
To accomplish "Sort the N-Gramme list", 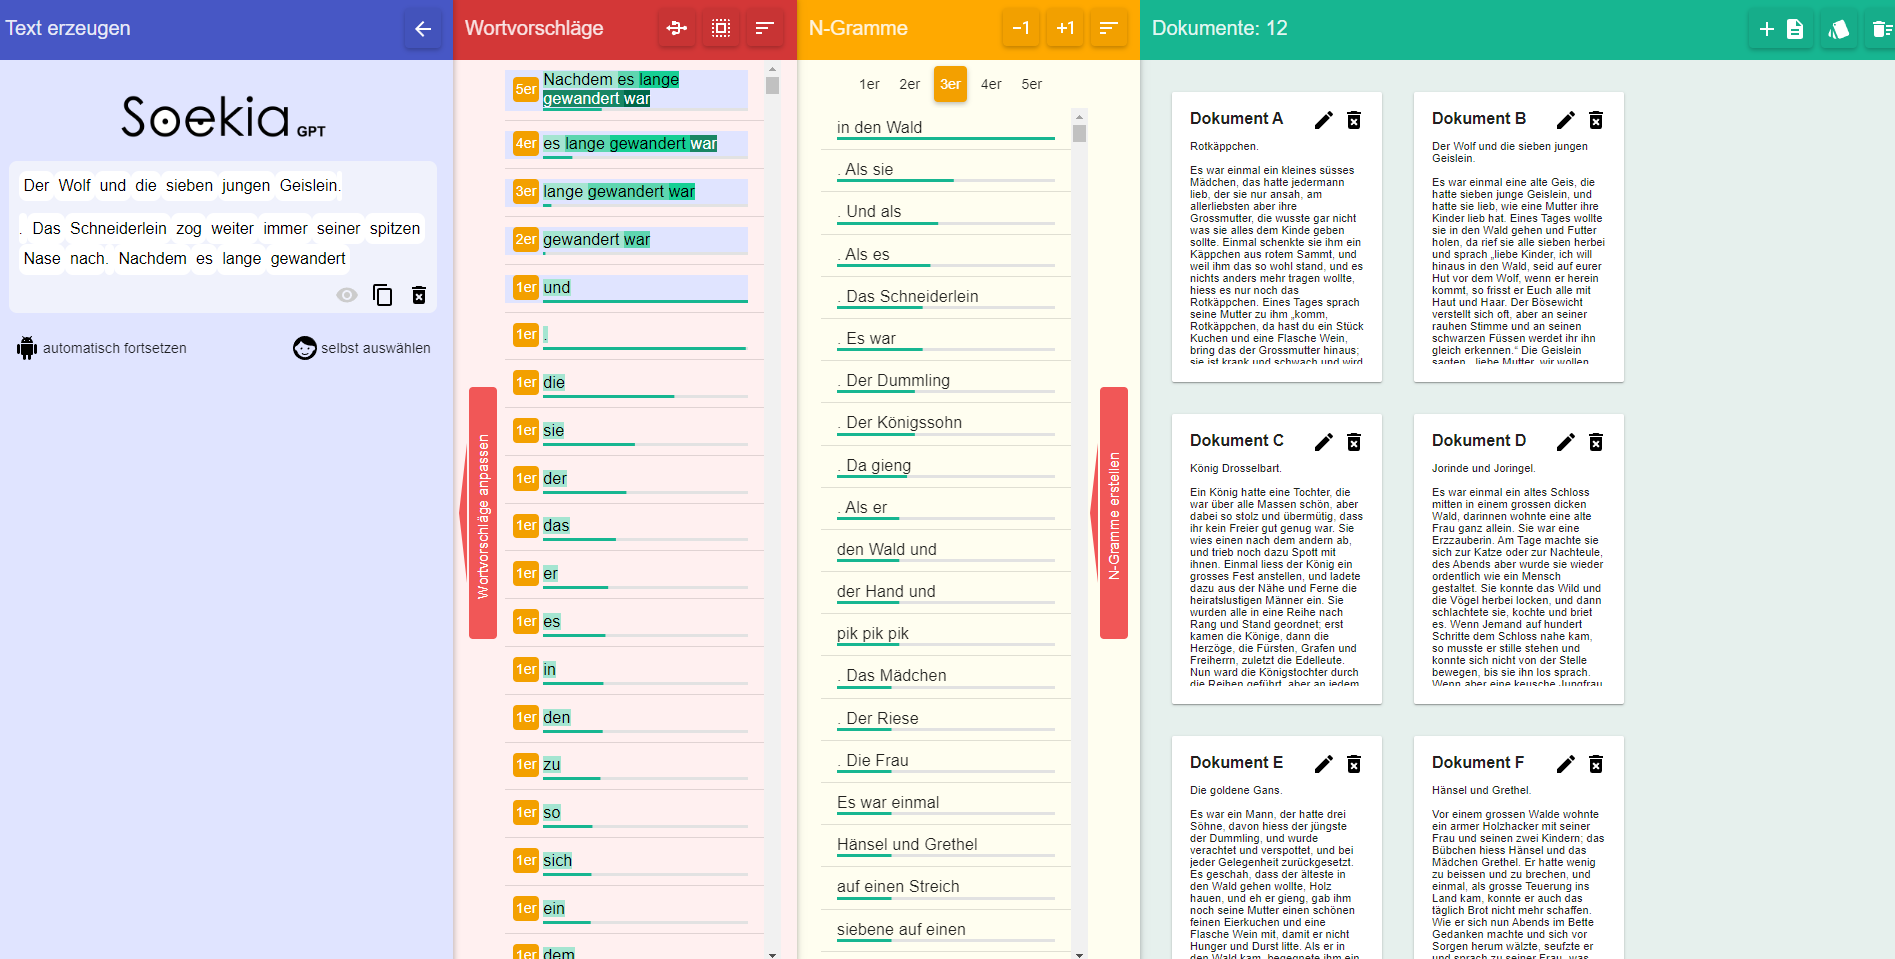I will (x=1108, y=28).
